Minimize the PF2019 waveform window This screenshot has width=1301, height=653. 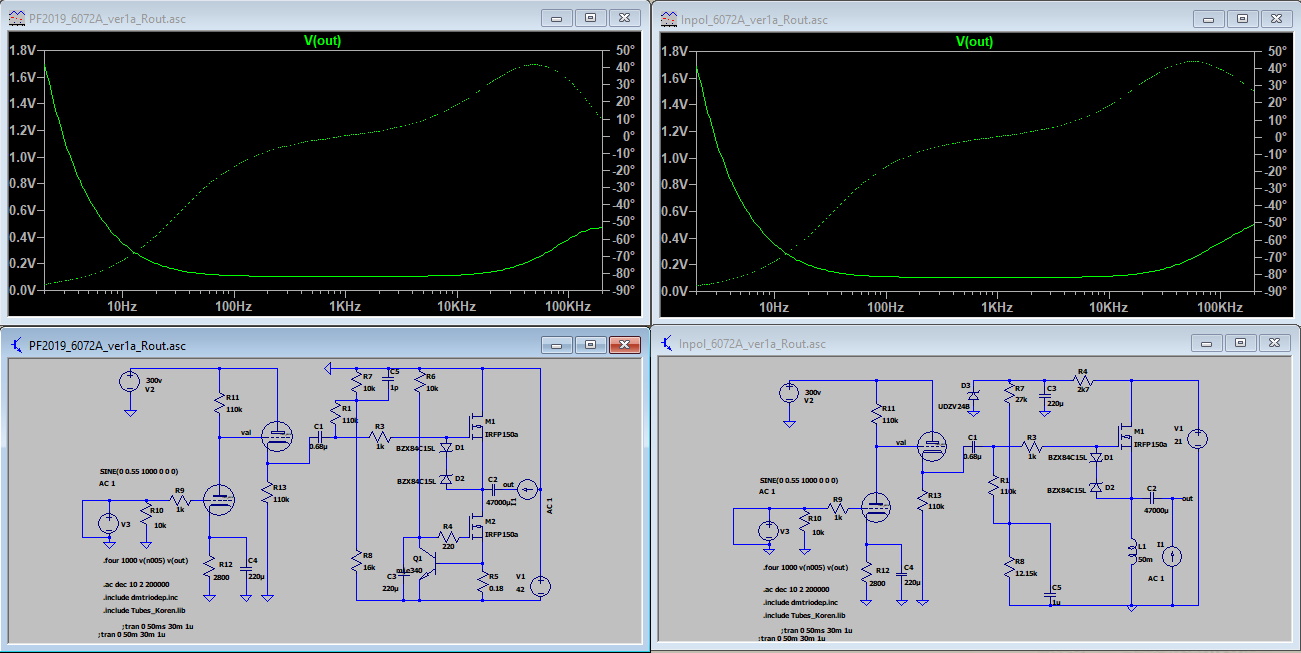click(x=557, y=18)
